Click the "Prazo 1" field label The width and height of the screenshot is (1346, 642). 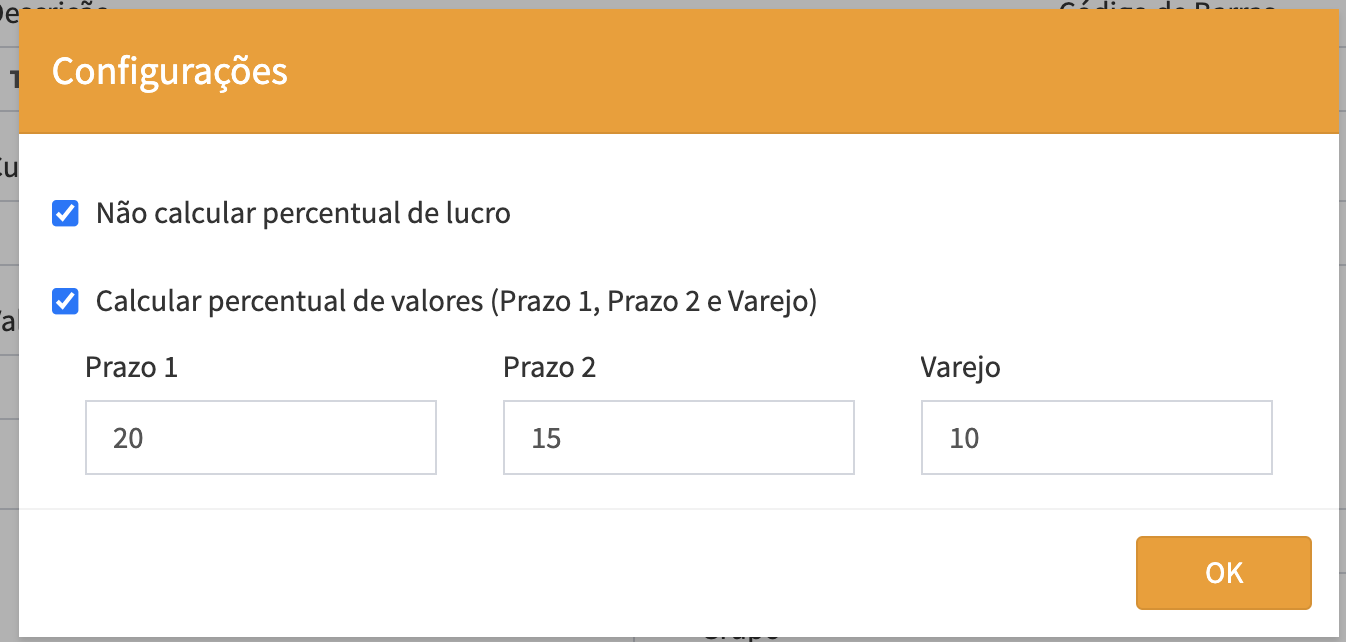(132, 368)
